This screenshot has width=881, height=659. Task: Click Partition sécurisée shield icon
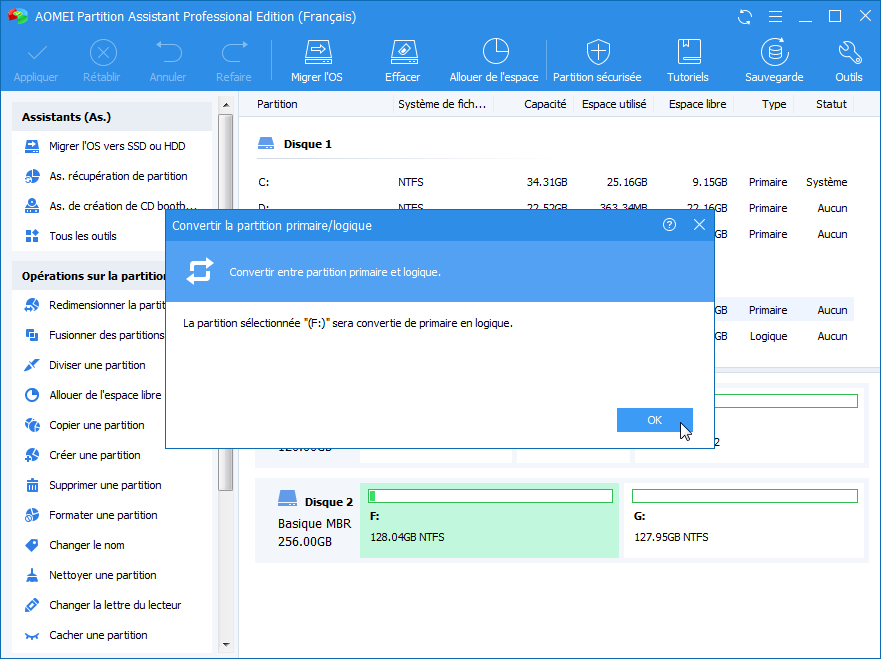[598, 53]
